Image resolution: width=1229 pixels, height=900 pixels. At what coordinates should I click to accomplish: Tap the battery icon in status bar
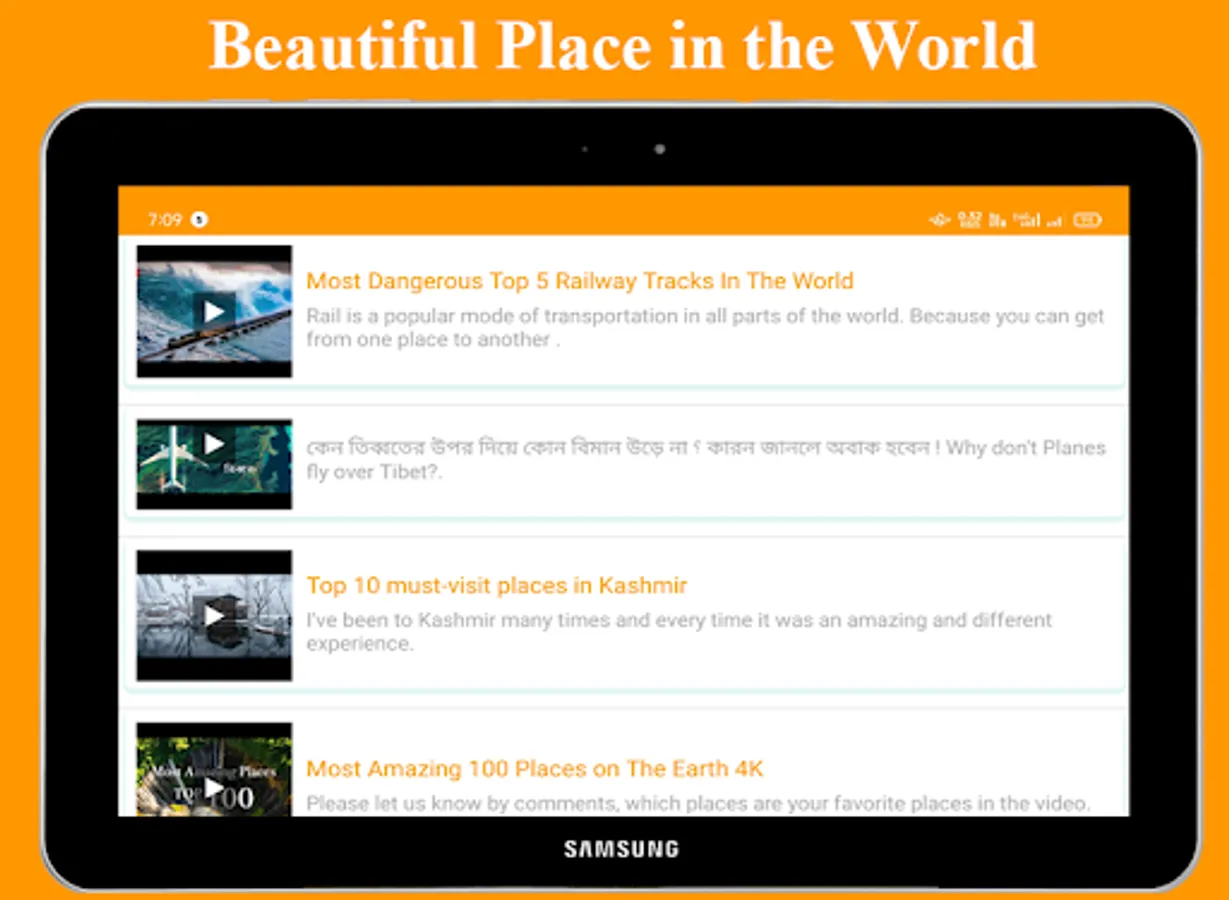1087,220
